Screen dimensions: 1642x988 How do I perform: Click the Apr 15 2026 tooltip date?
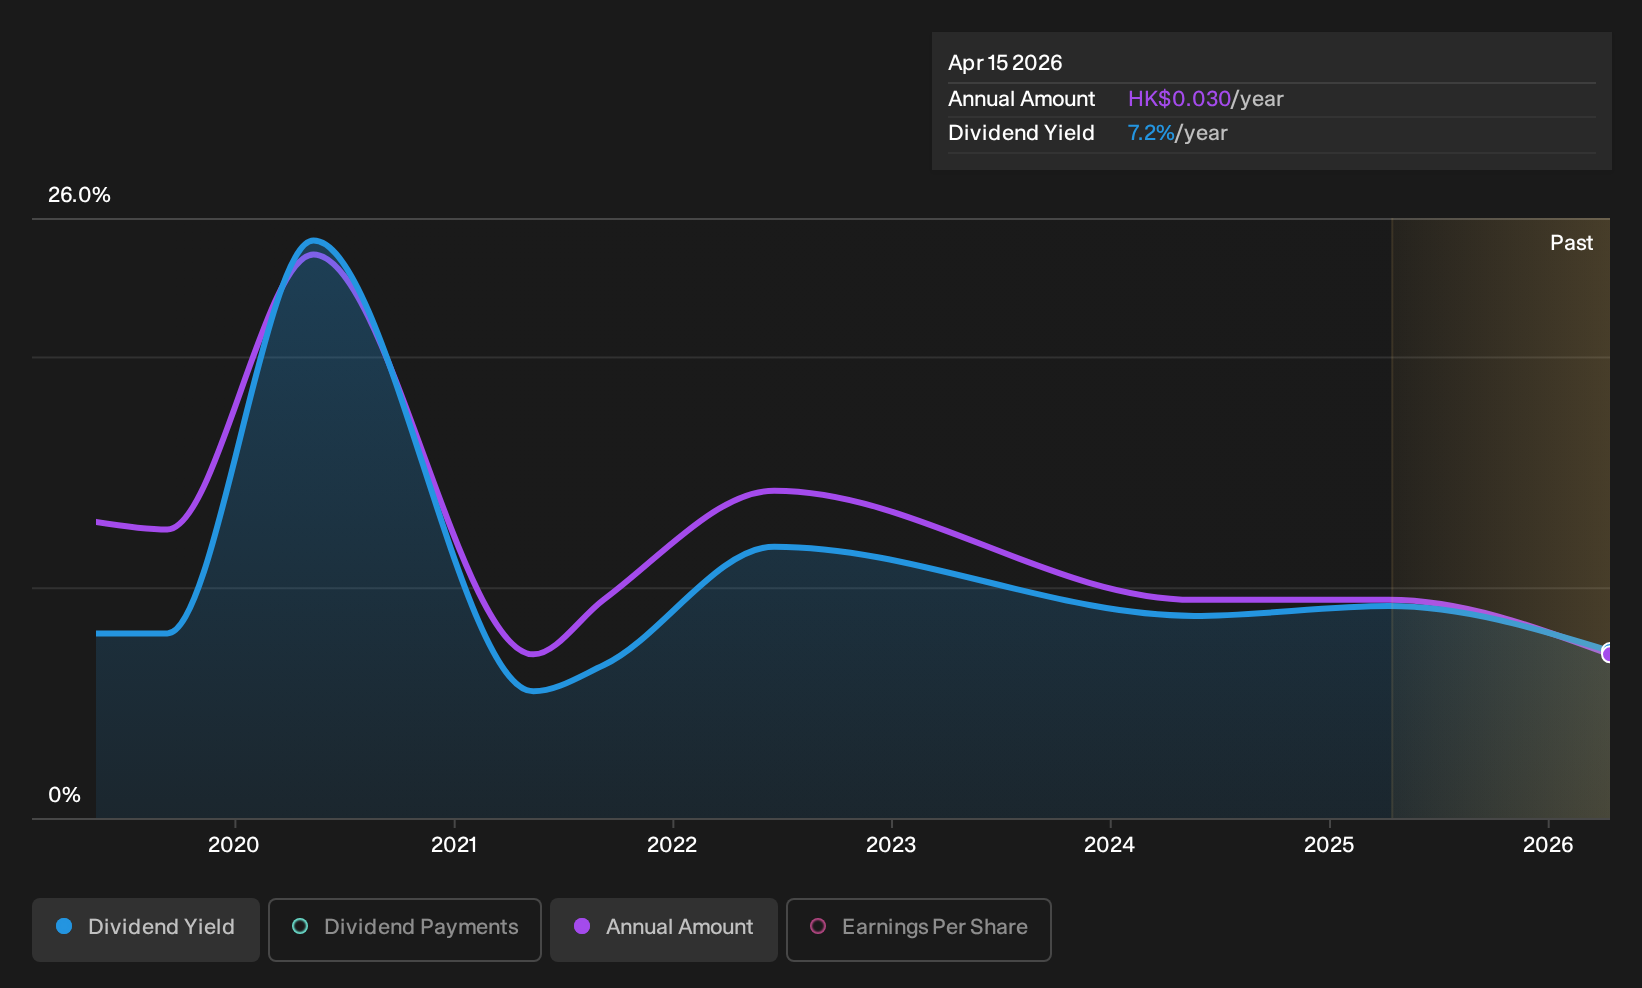click(1005, 63)
